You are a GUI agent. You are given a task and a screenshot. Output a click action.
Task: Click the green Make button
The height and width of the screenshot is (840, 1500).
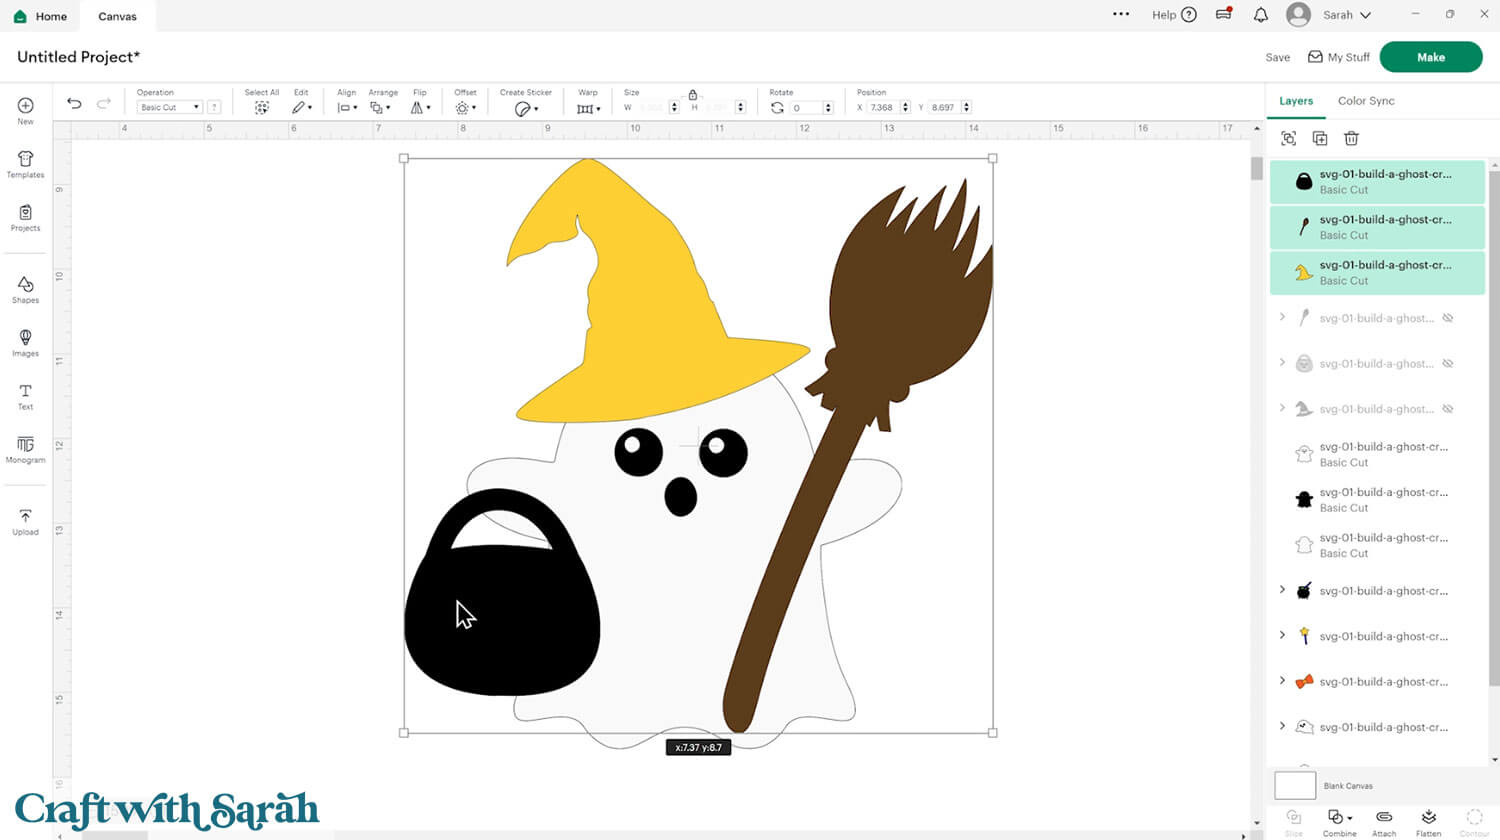tap(1430, 57)
